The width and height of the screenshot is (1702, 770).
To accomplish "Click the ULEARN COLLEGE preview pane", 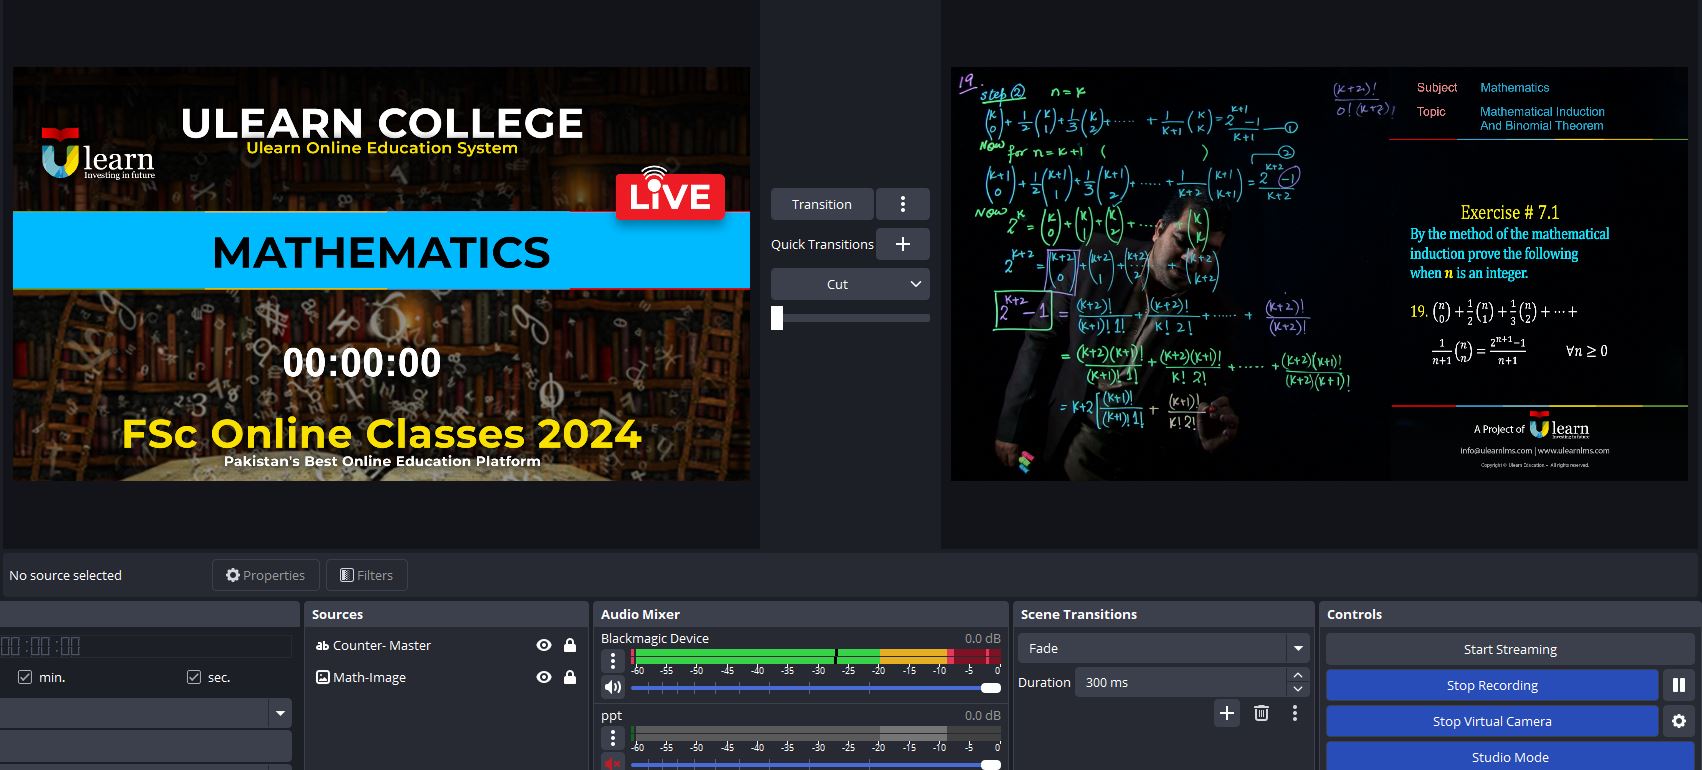I will [x=381, y=274].
